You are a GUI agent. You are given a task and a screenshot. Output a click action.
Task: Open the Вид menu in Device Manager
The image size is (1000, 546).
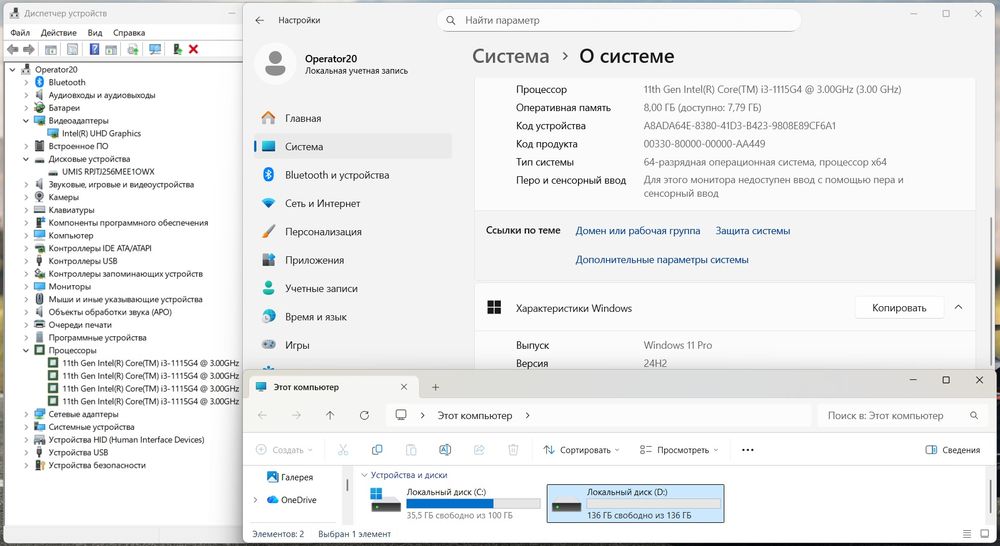pyautogui.click(x=95, y=33)
